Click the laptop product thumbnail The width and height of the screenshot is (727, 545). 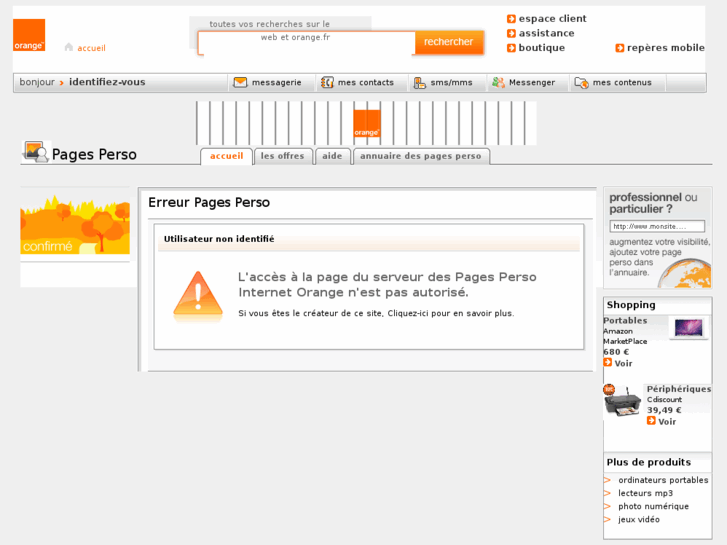[x=689, y=327]
